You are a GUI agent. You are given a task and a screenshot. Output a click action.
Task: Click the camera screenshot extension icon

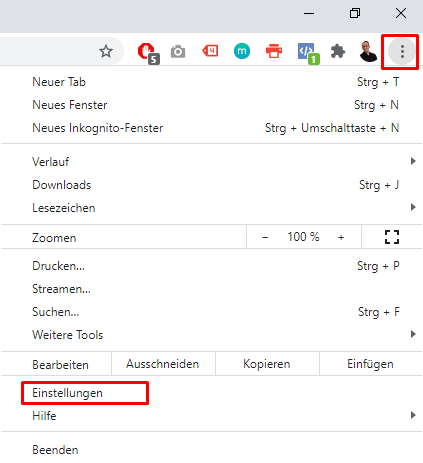coord(178,52)
